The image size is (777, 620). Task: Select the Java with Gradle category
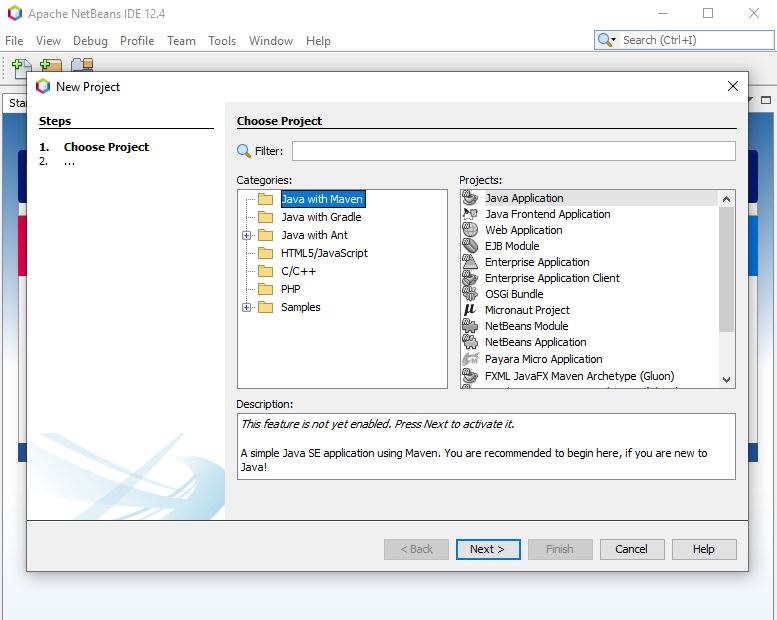(321, 217)
